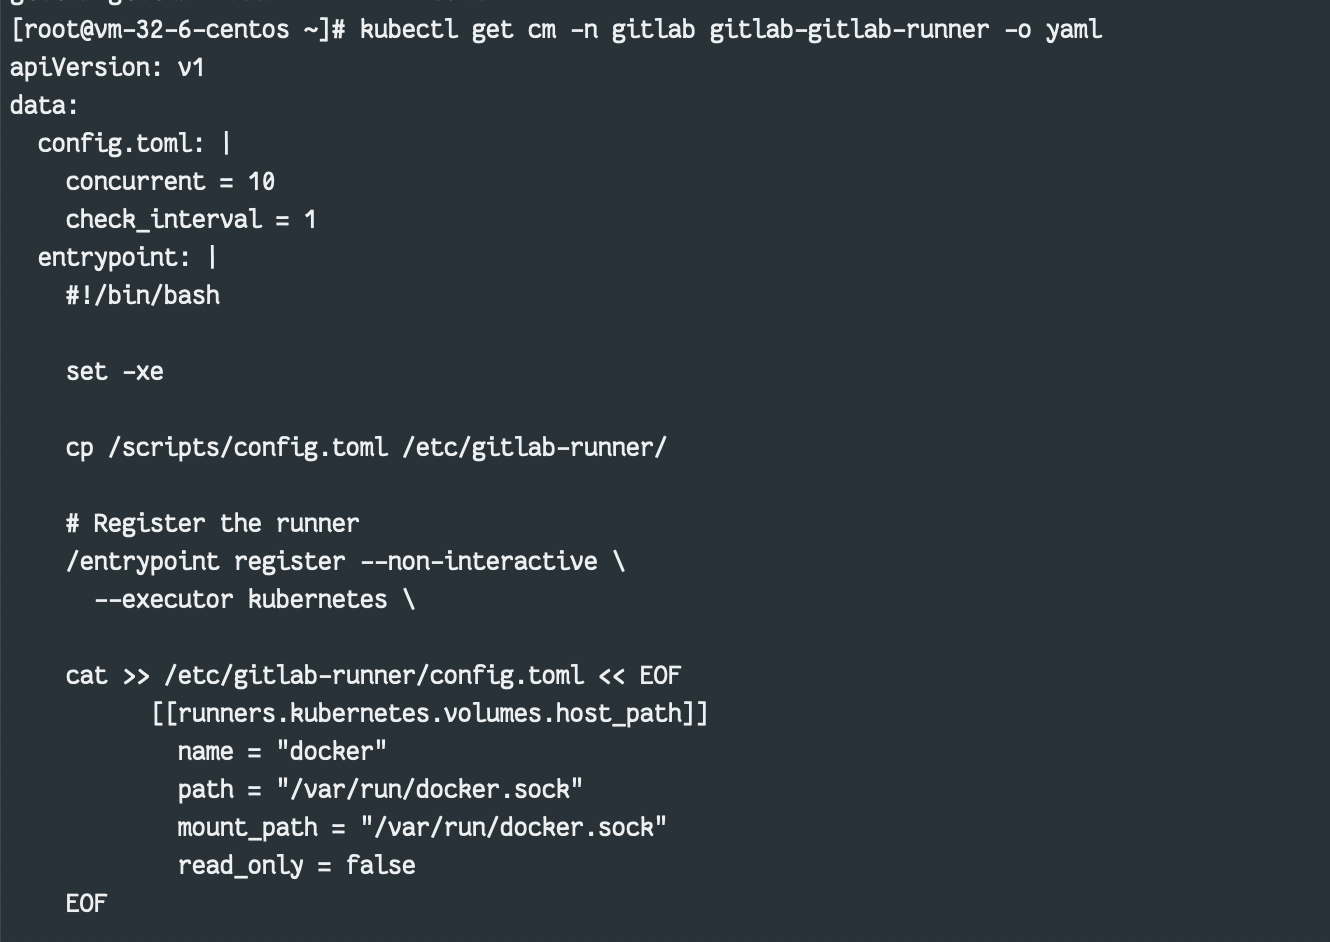Click the cp /scripts/config.toml command line
This screenshot has width=1330, height=942.
(x=366, y=448)
